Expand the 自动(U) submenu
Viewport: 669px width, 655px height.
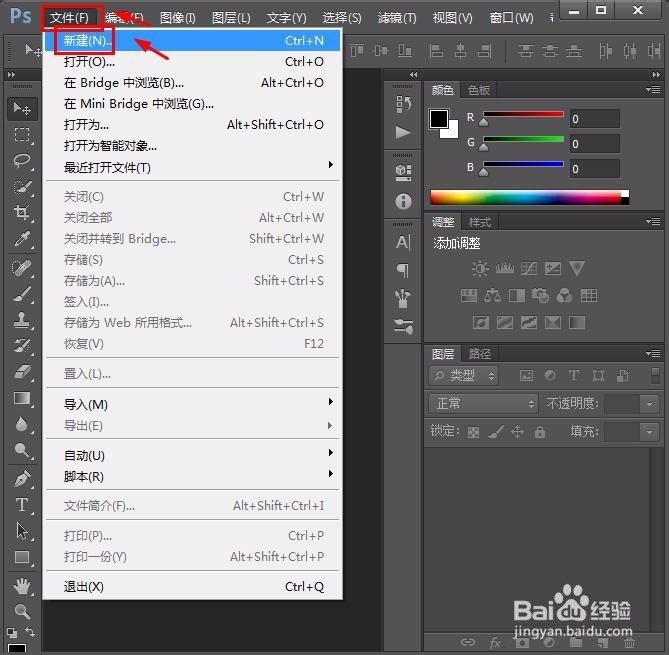tap(193, 455)
